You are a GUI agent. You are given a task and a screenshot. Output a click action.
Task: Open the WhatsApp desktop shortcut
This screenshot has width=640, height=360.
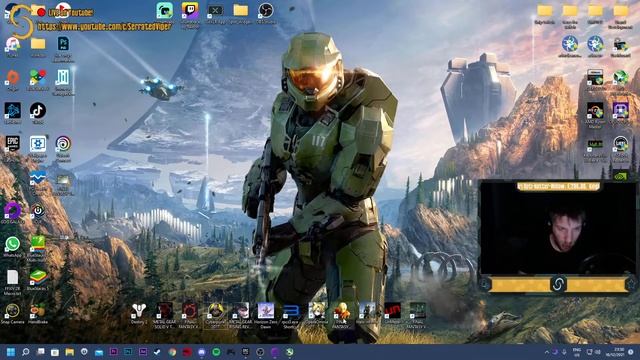coord(12,244)
